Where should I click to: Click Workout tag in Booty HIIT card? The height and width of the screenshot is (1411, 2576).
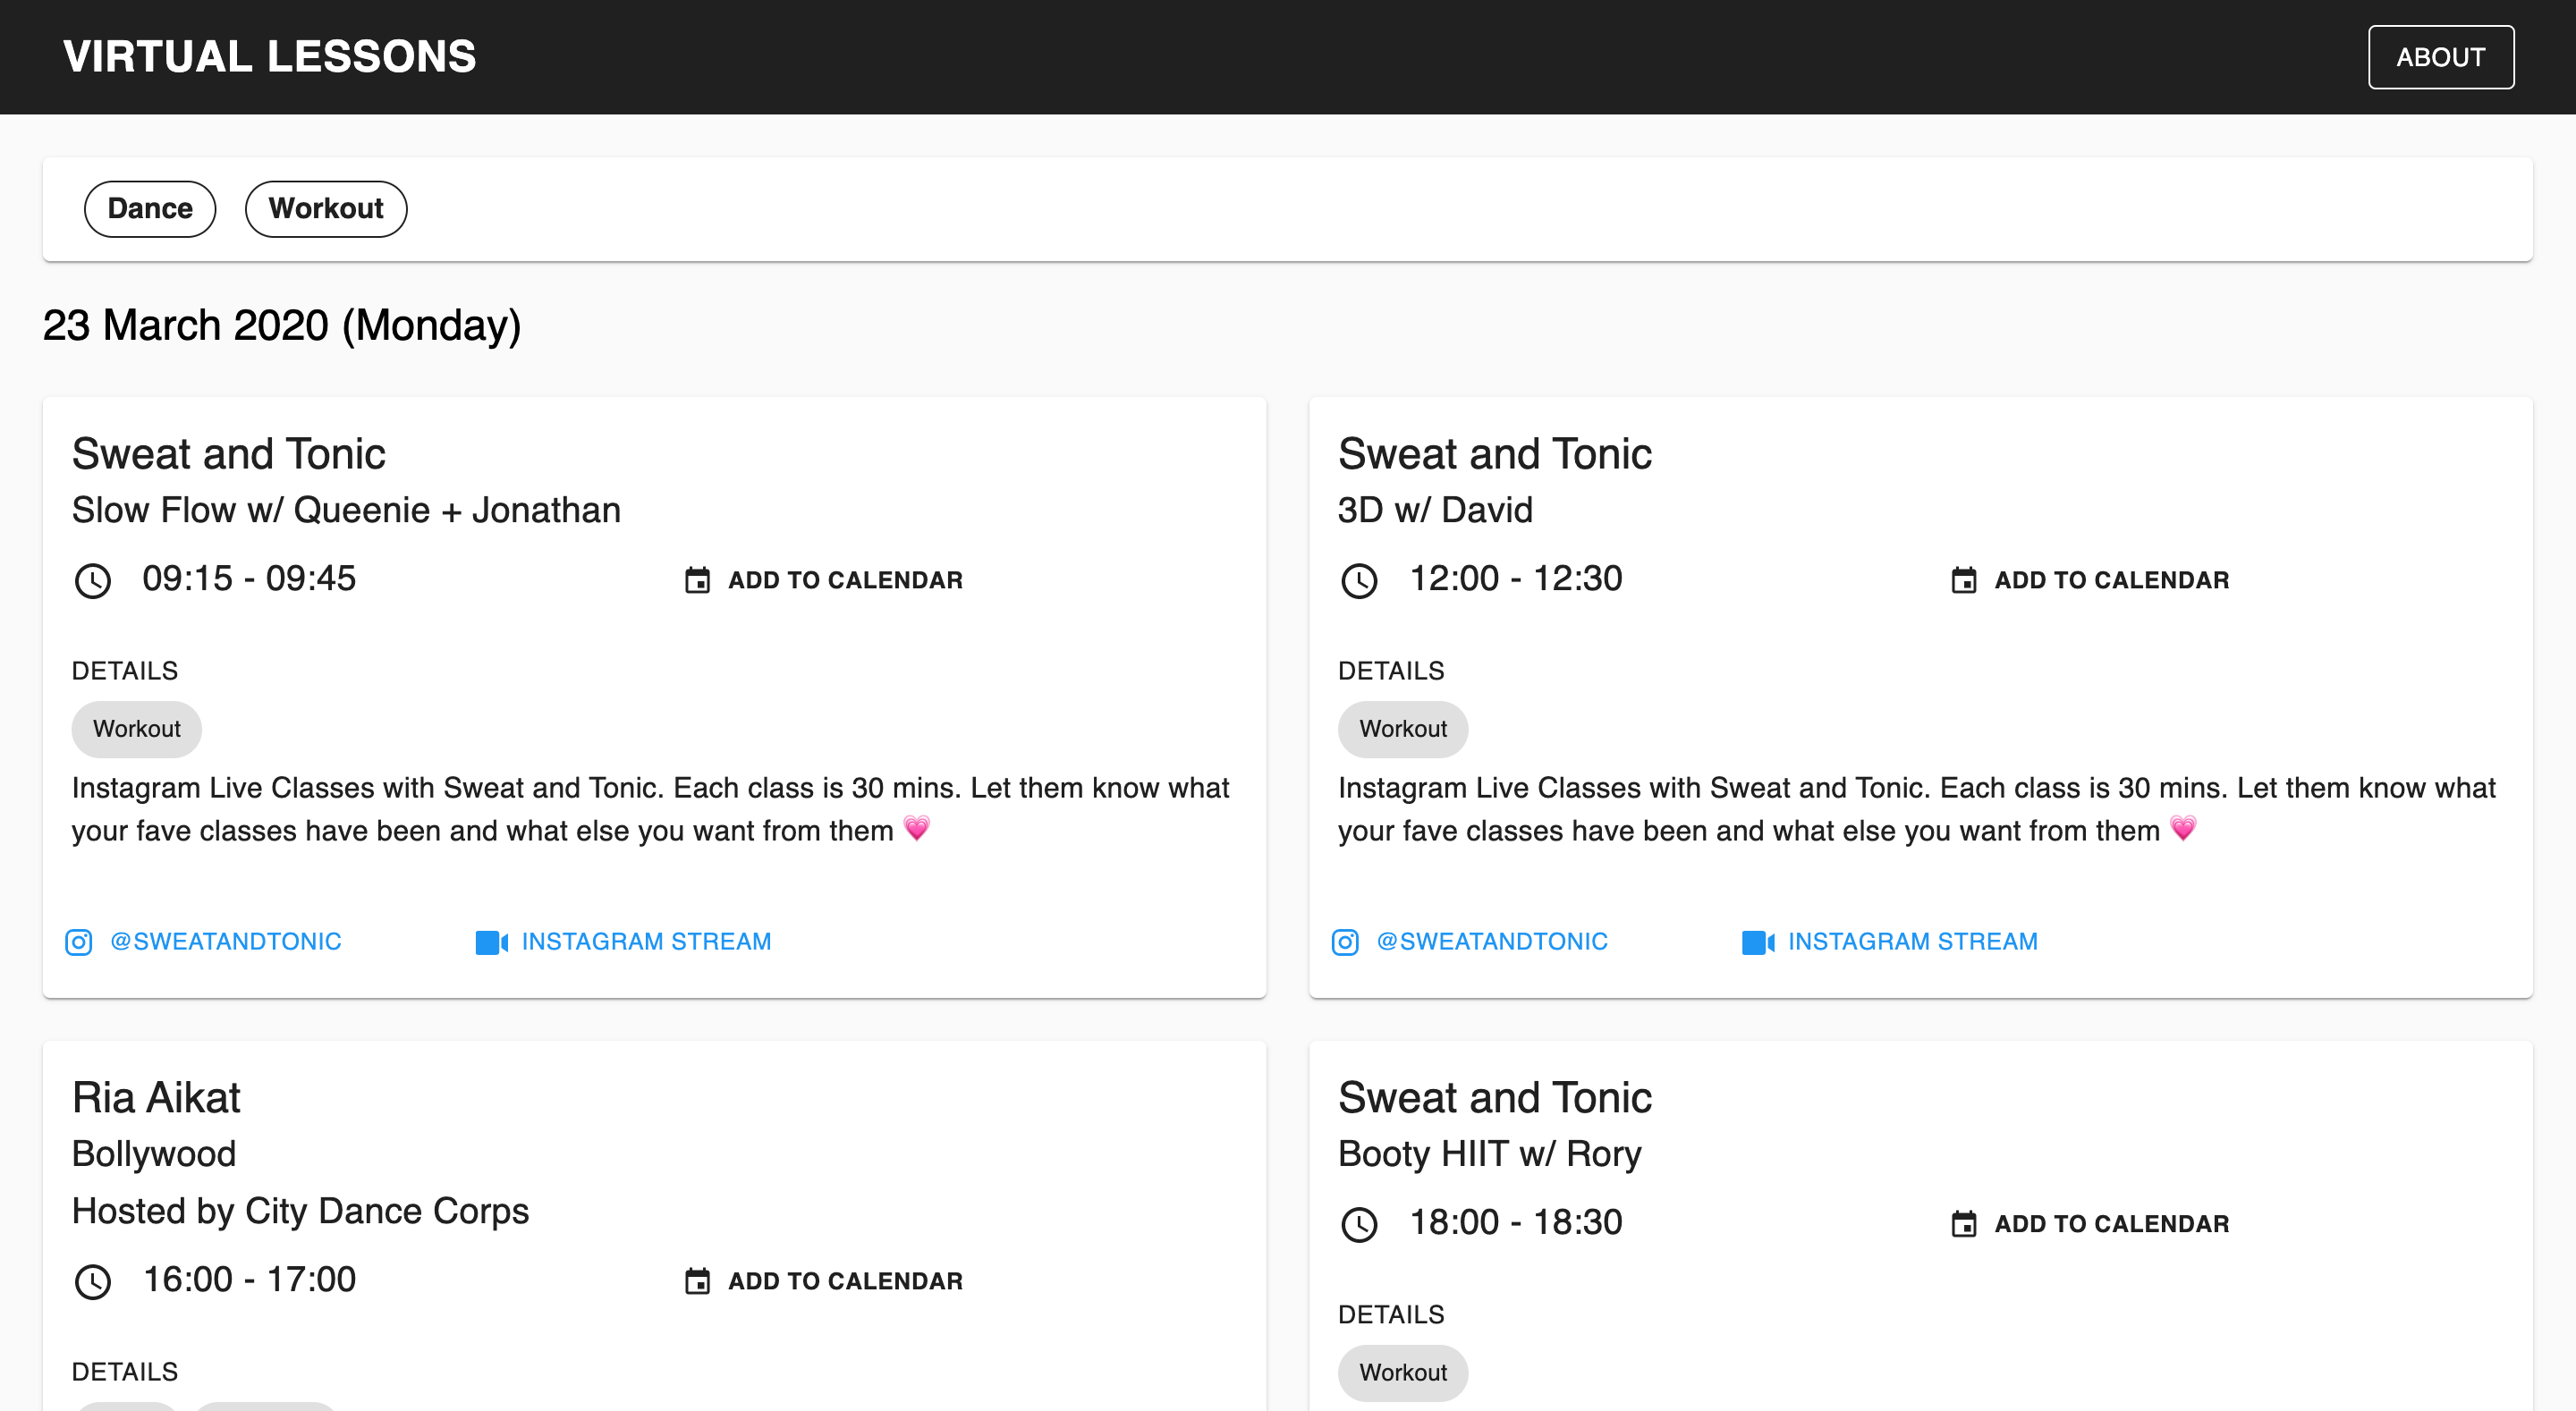coord(1402,1373)
